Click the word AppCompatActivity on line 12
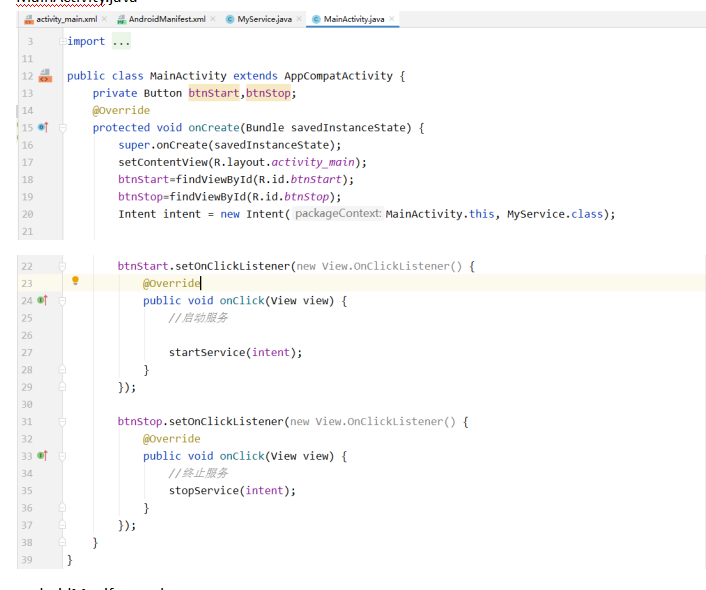Screen dimensions: 706x590 338,76
